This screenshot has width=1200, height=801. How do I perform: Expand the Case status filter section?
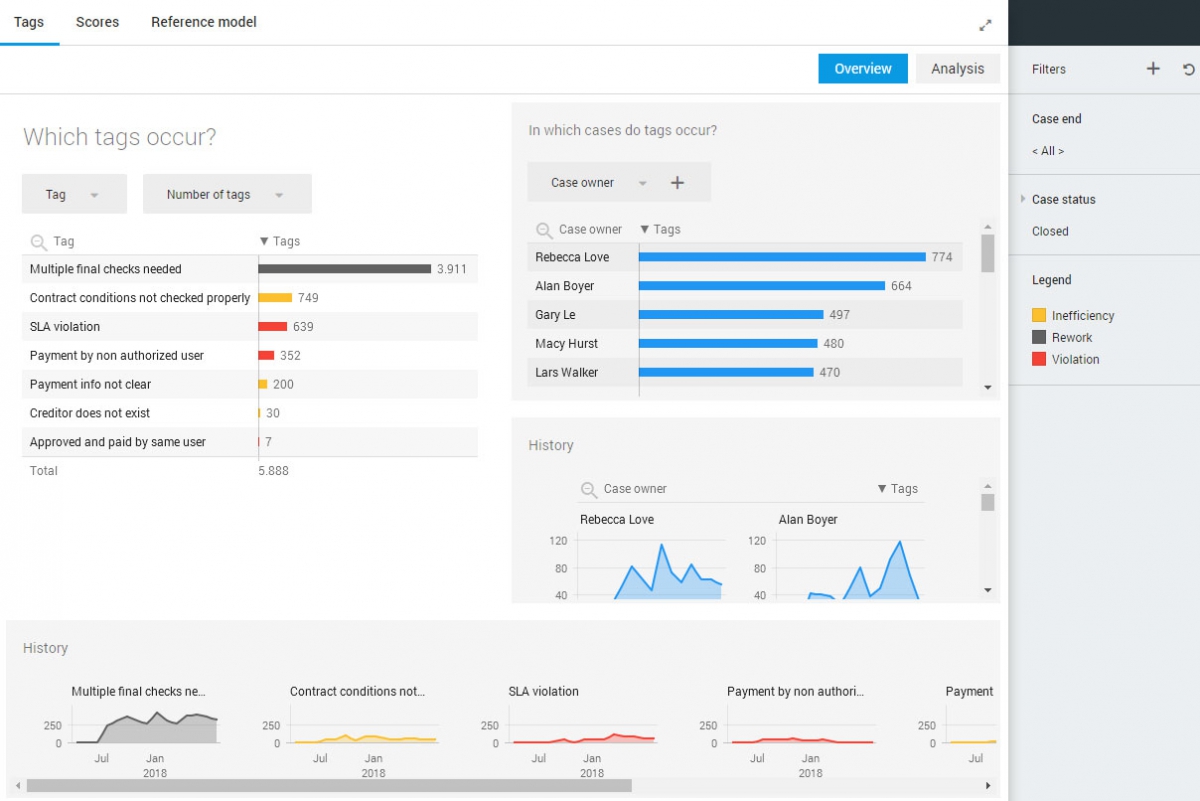1023,199
